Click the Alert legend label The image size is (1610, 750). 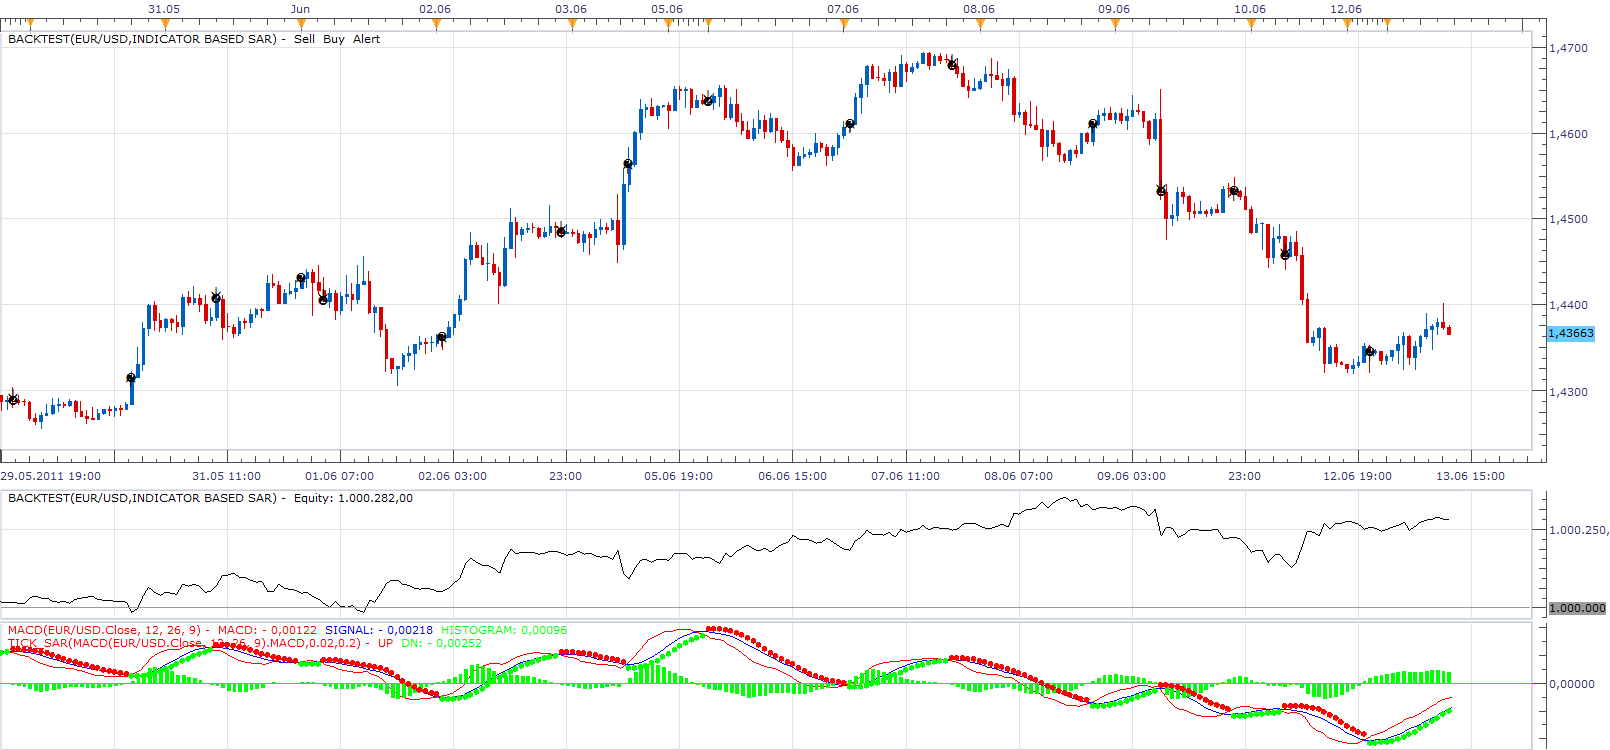(x=367, y=39)
